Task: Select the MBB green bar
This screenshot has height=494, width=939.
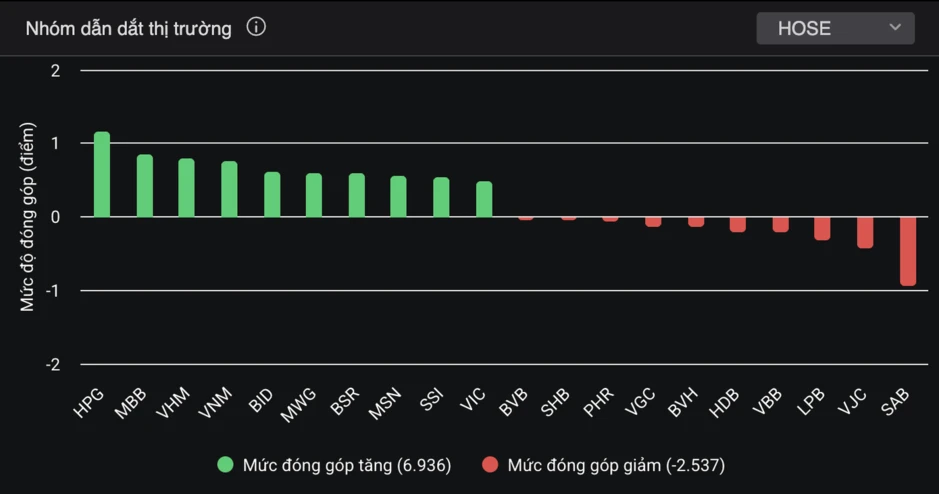Action: (x=145, y=186)
